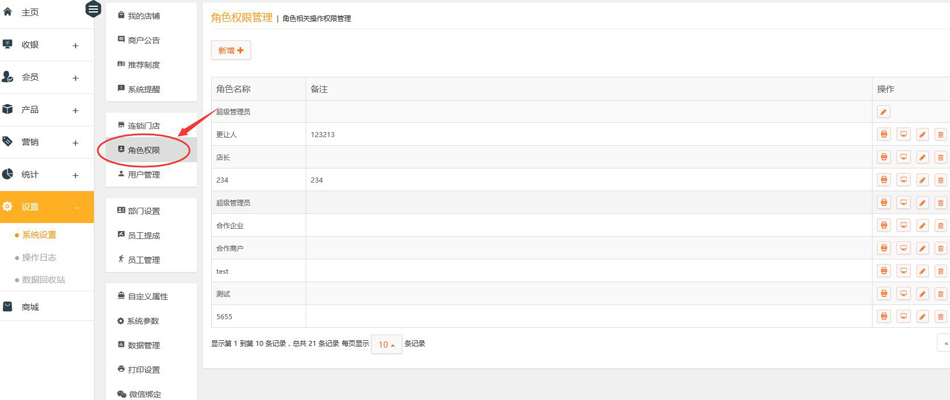Select 员工提成 menu item

click(143, 236)
